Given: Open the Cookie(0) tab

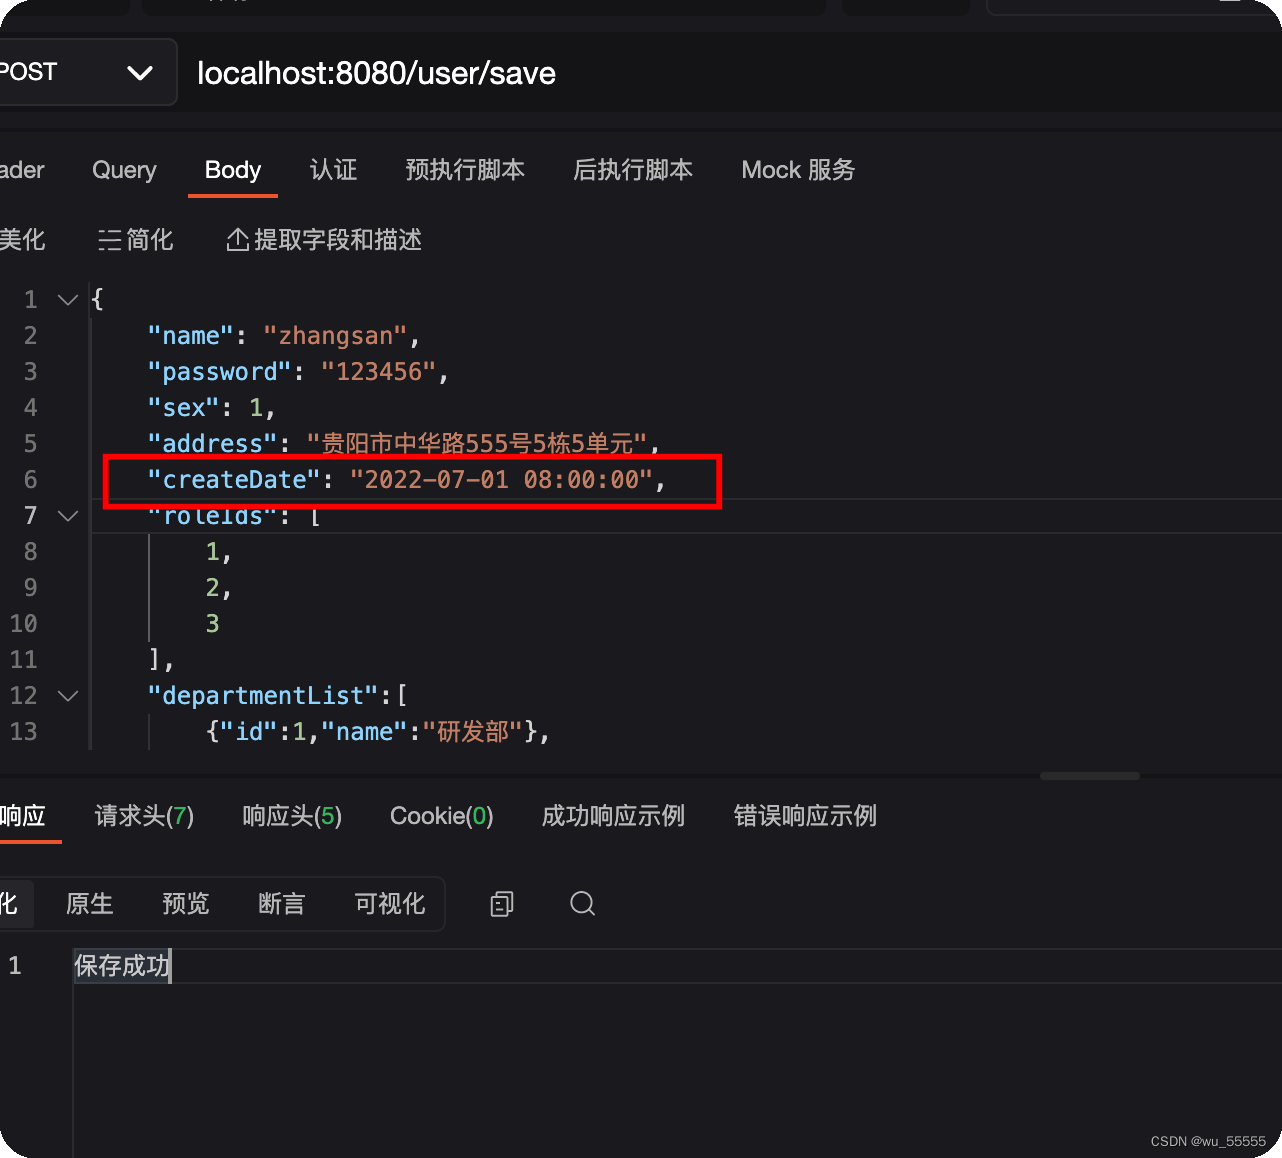Looking at the screenshot, I should click(x=441, y=816).
